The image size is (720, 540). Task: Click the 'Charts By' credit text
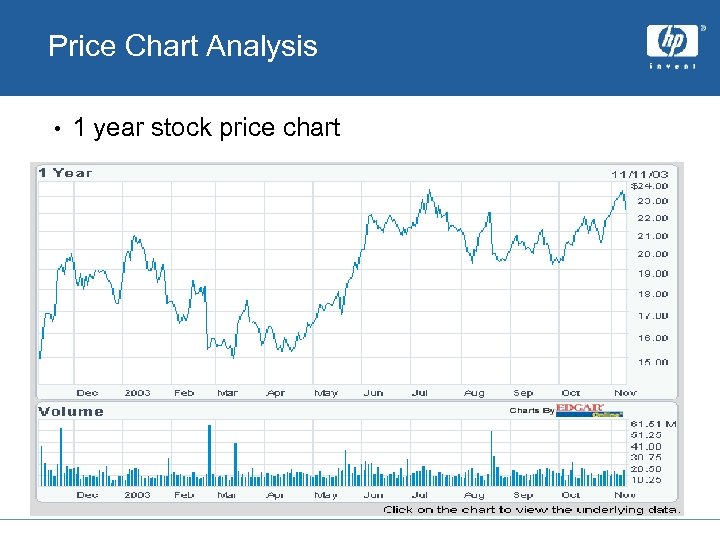point(531,410)
